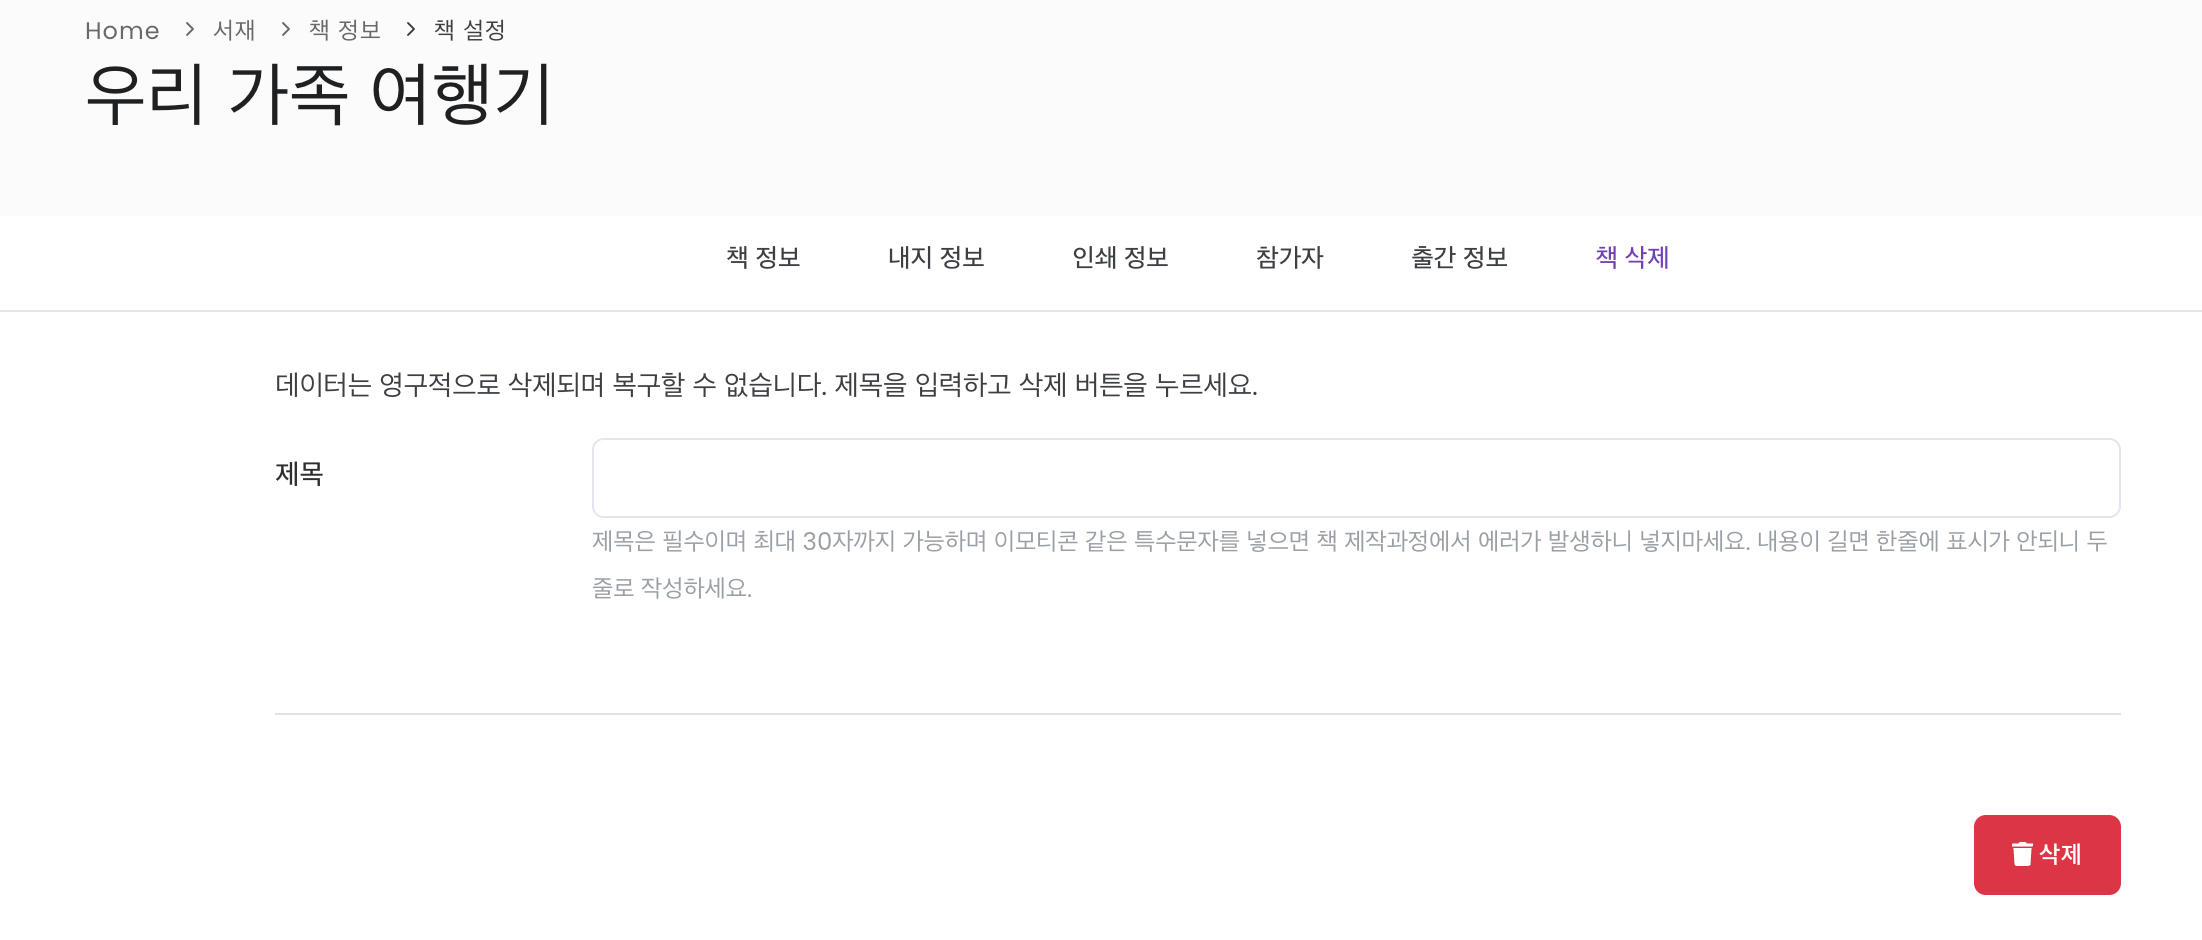Screen dimensions: 2202x940
Task: Click the red 삭제 button
Action: point(2047,855)
